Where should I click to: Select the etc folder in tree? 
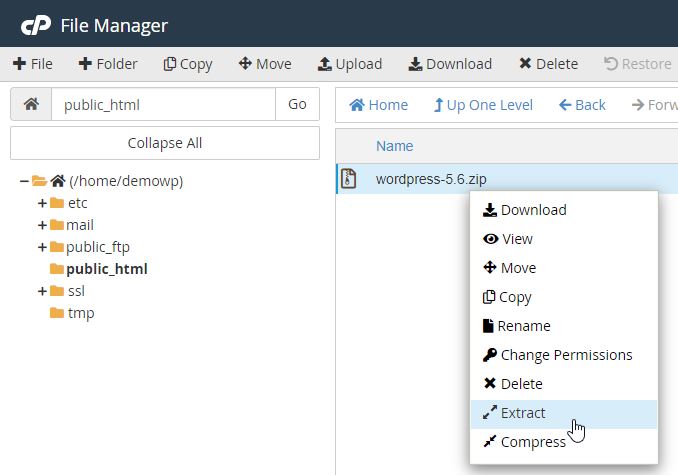tap(77, 203)
